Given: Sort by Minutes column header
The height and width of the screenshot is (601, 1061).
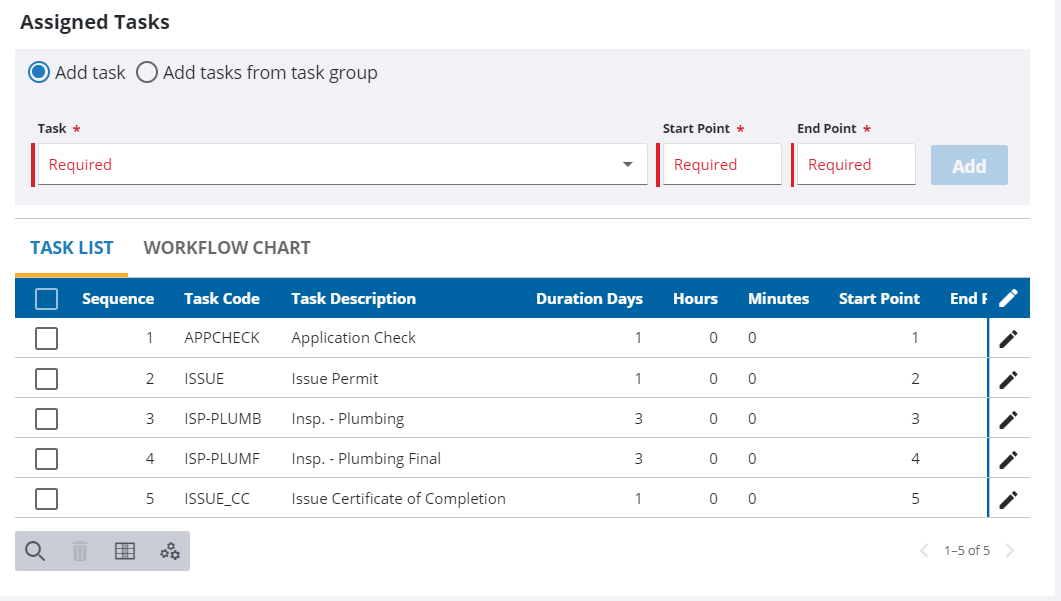Looking at the screenshot, I should click(778, 298).
